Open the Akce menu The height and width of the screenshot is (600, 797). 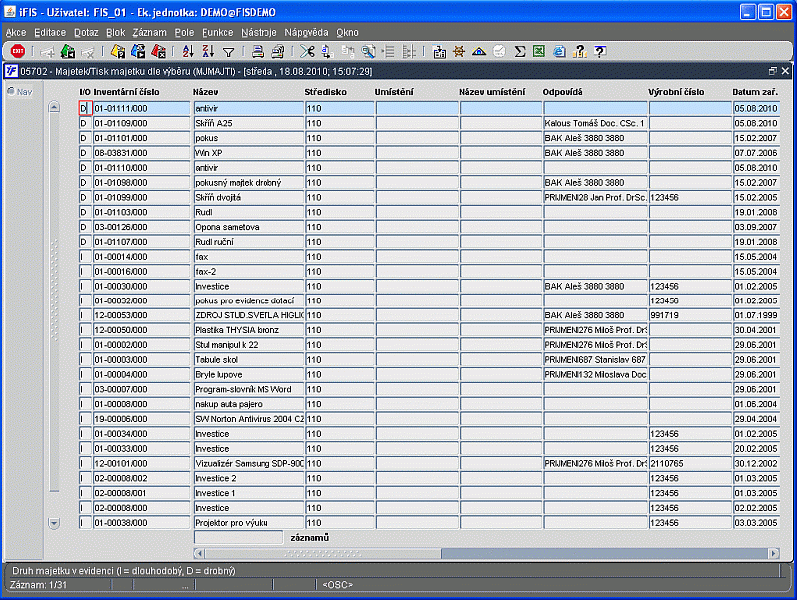16,33
